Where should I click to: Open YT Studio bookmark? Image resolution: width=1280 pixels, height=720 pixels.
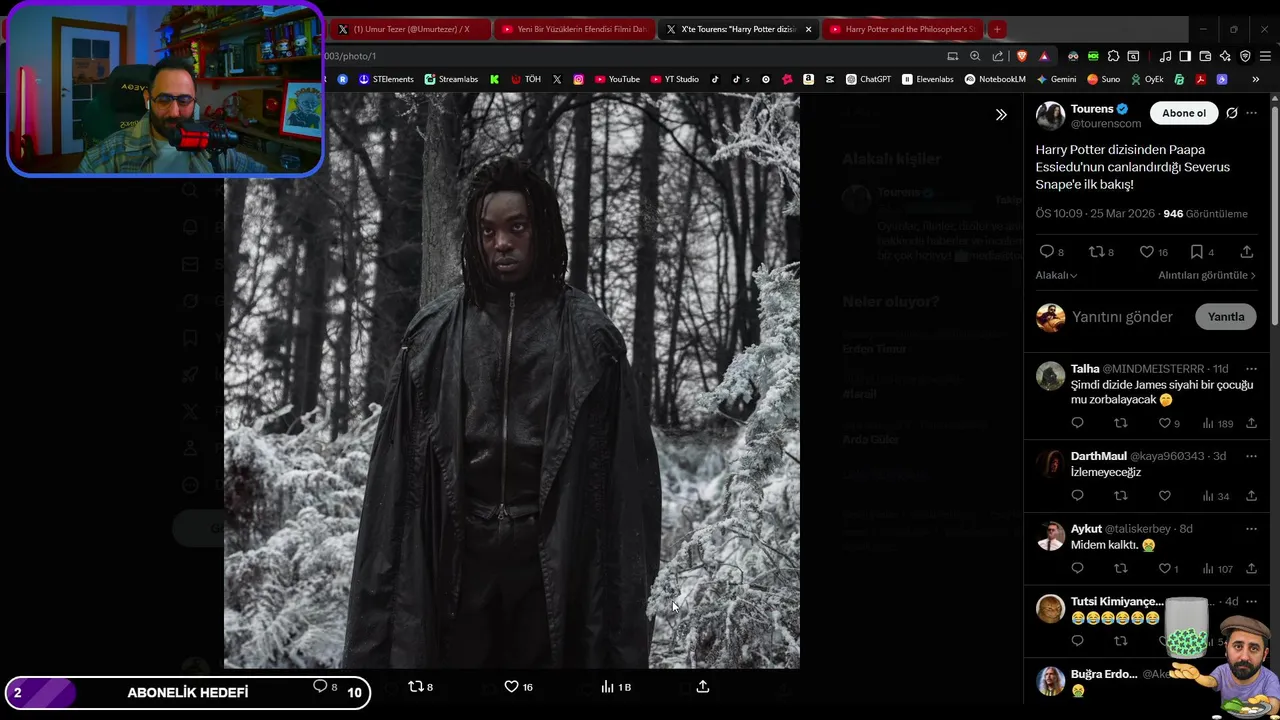674,79
